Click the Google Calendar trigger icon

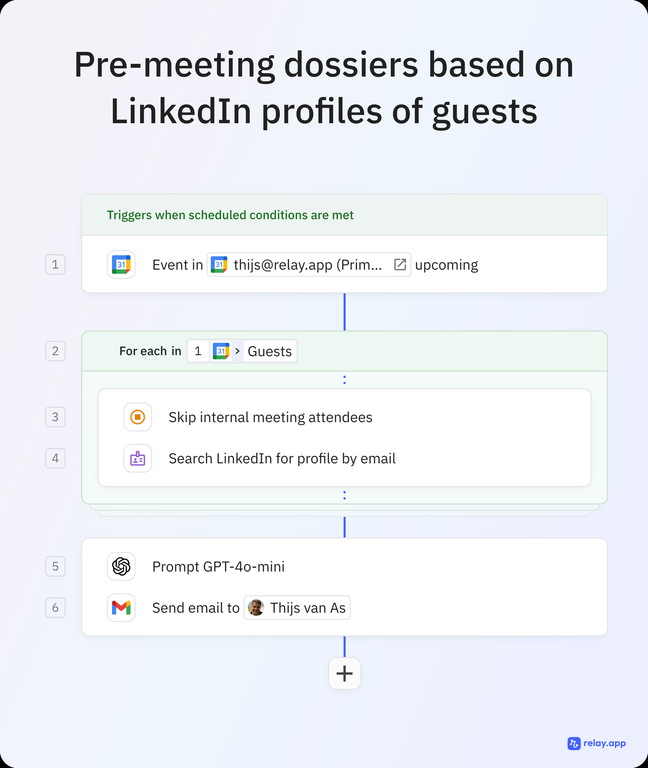(121, 265)
